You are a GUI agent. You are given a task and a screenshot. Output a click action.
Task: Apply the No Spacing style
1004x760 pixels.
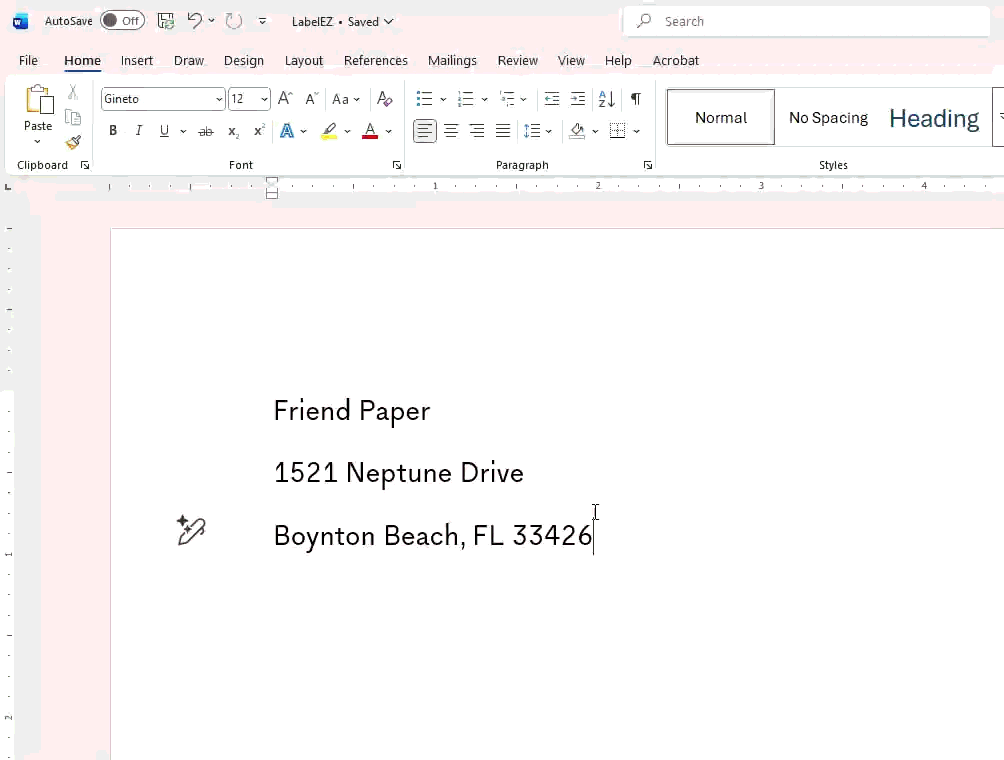click(828, 118)
